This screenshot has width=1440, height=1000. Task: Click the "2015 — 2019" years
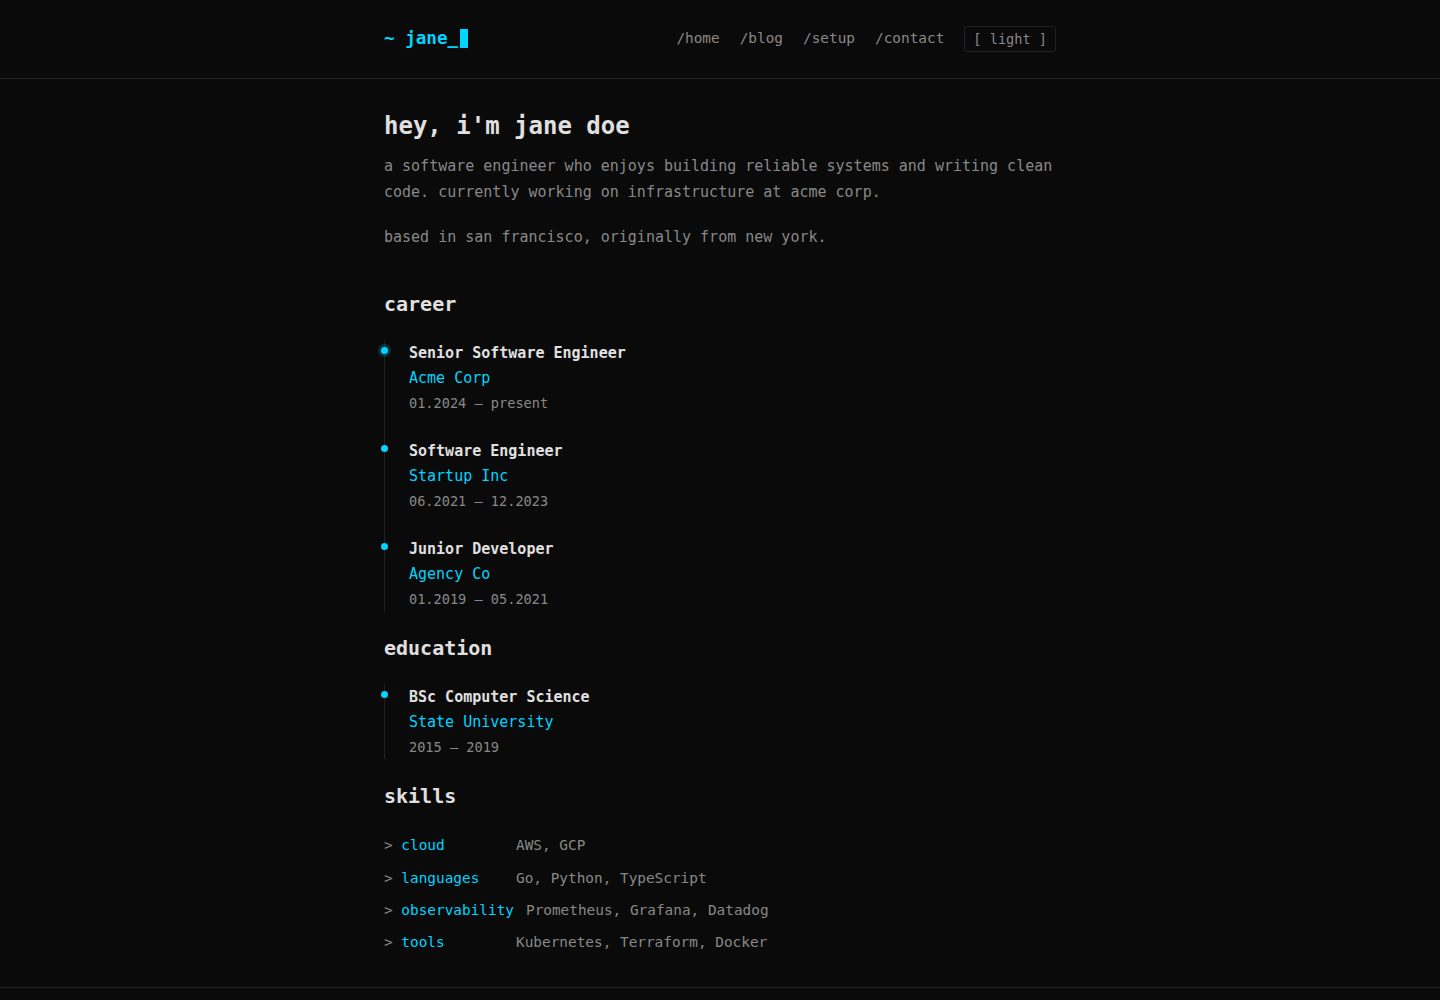pyautogui.click(x=454, y=748)
